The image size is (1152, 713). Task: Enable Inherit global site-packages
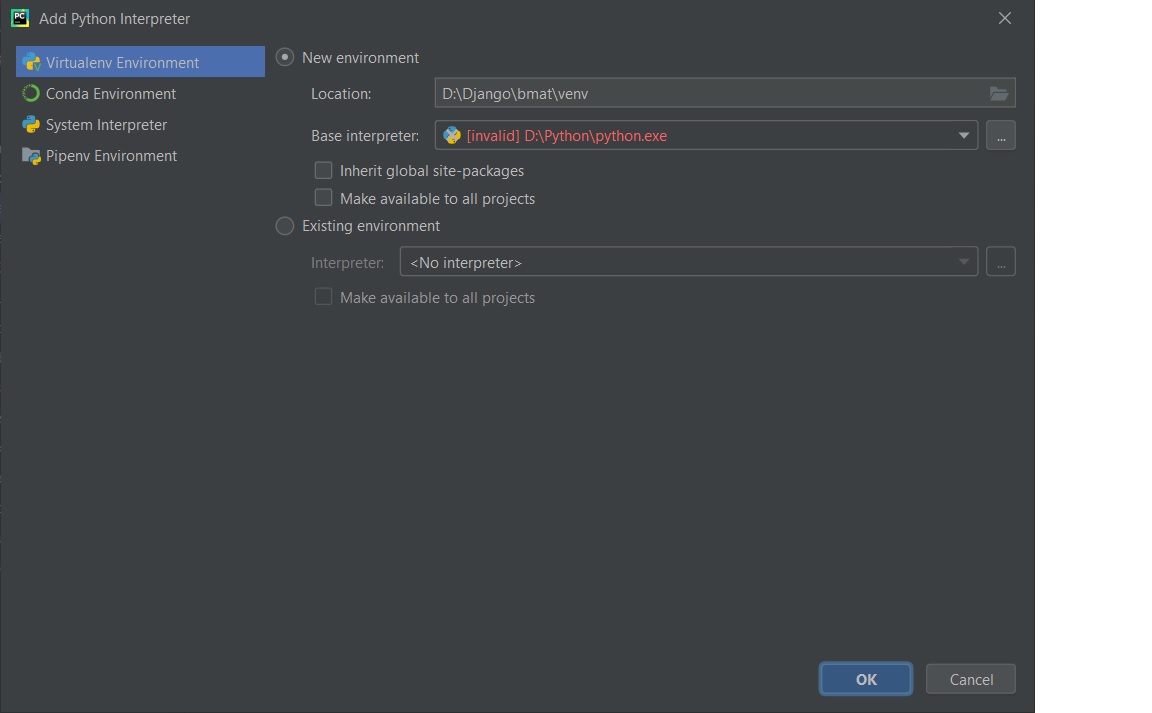tap(323, 171)
